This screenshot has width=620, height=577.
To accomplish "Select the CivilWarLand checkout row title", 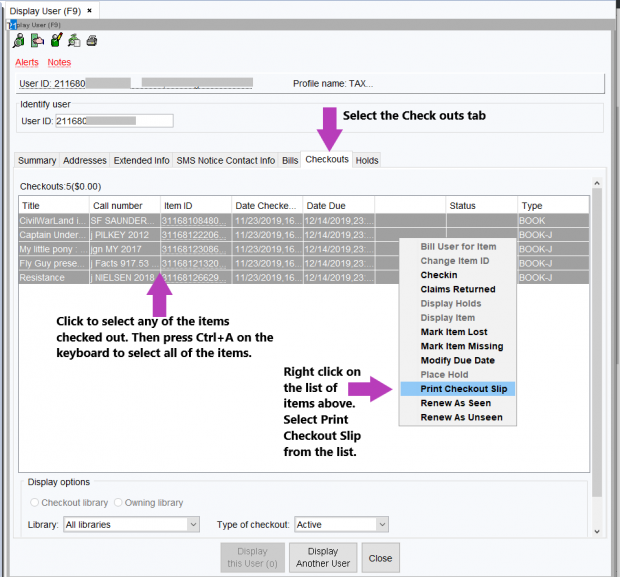I will coord(52,221).
